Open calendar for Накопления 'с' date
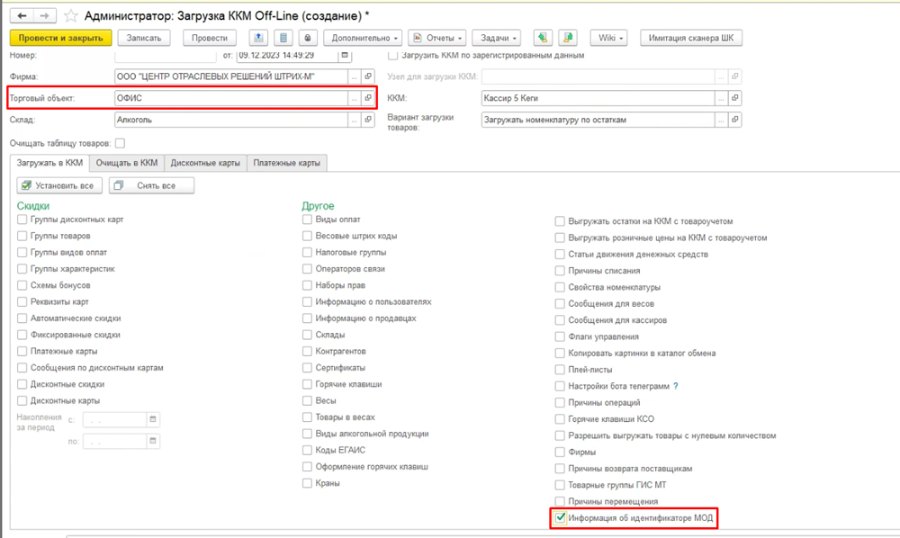 click(153, 420)
